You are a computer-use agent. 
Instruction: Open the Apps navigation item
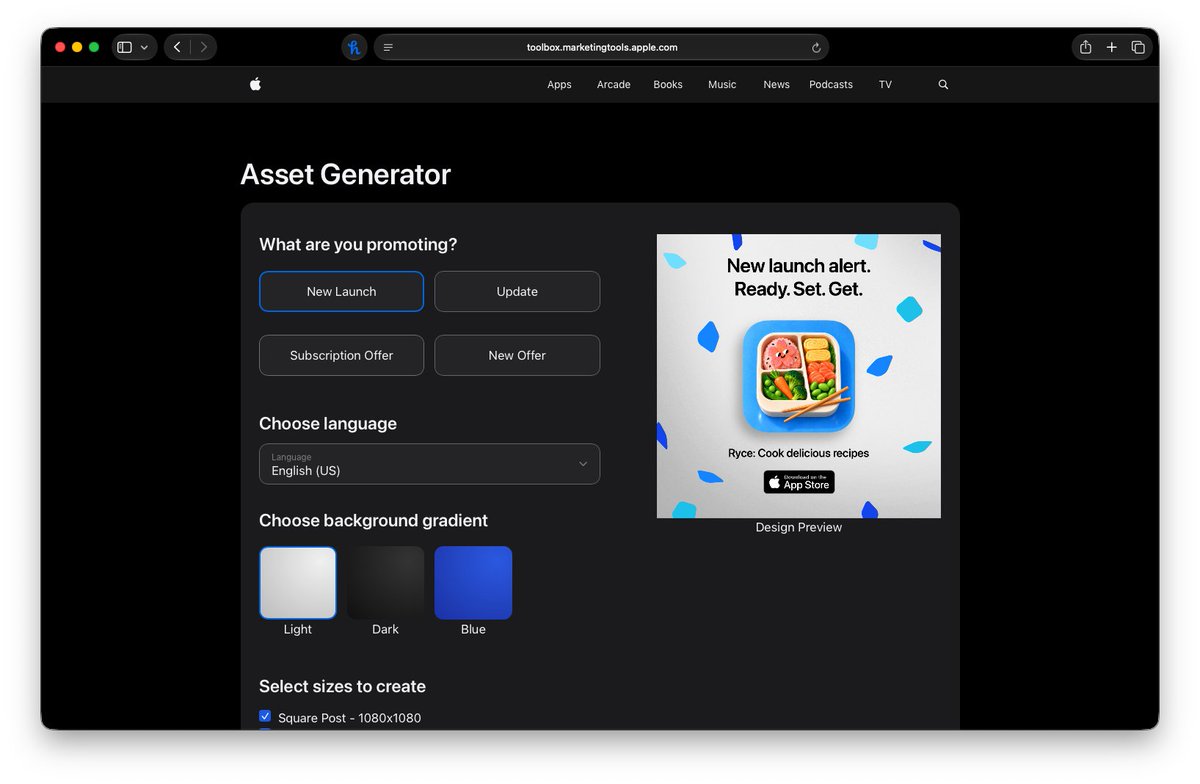(559, 85)
